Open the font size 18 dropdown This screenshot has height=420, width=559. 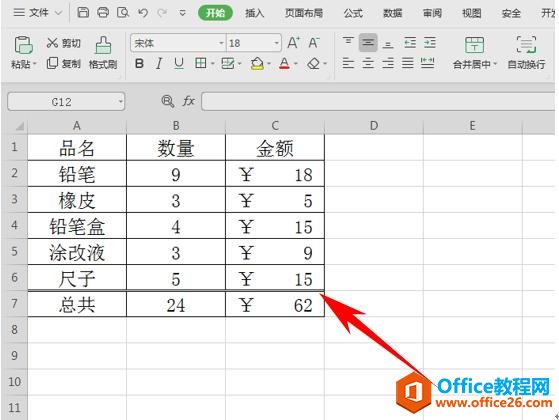tap(277, 43)
